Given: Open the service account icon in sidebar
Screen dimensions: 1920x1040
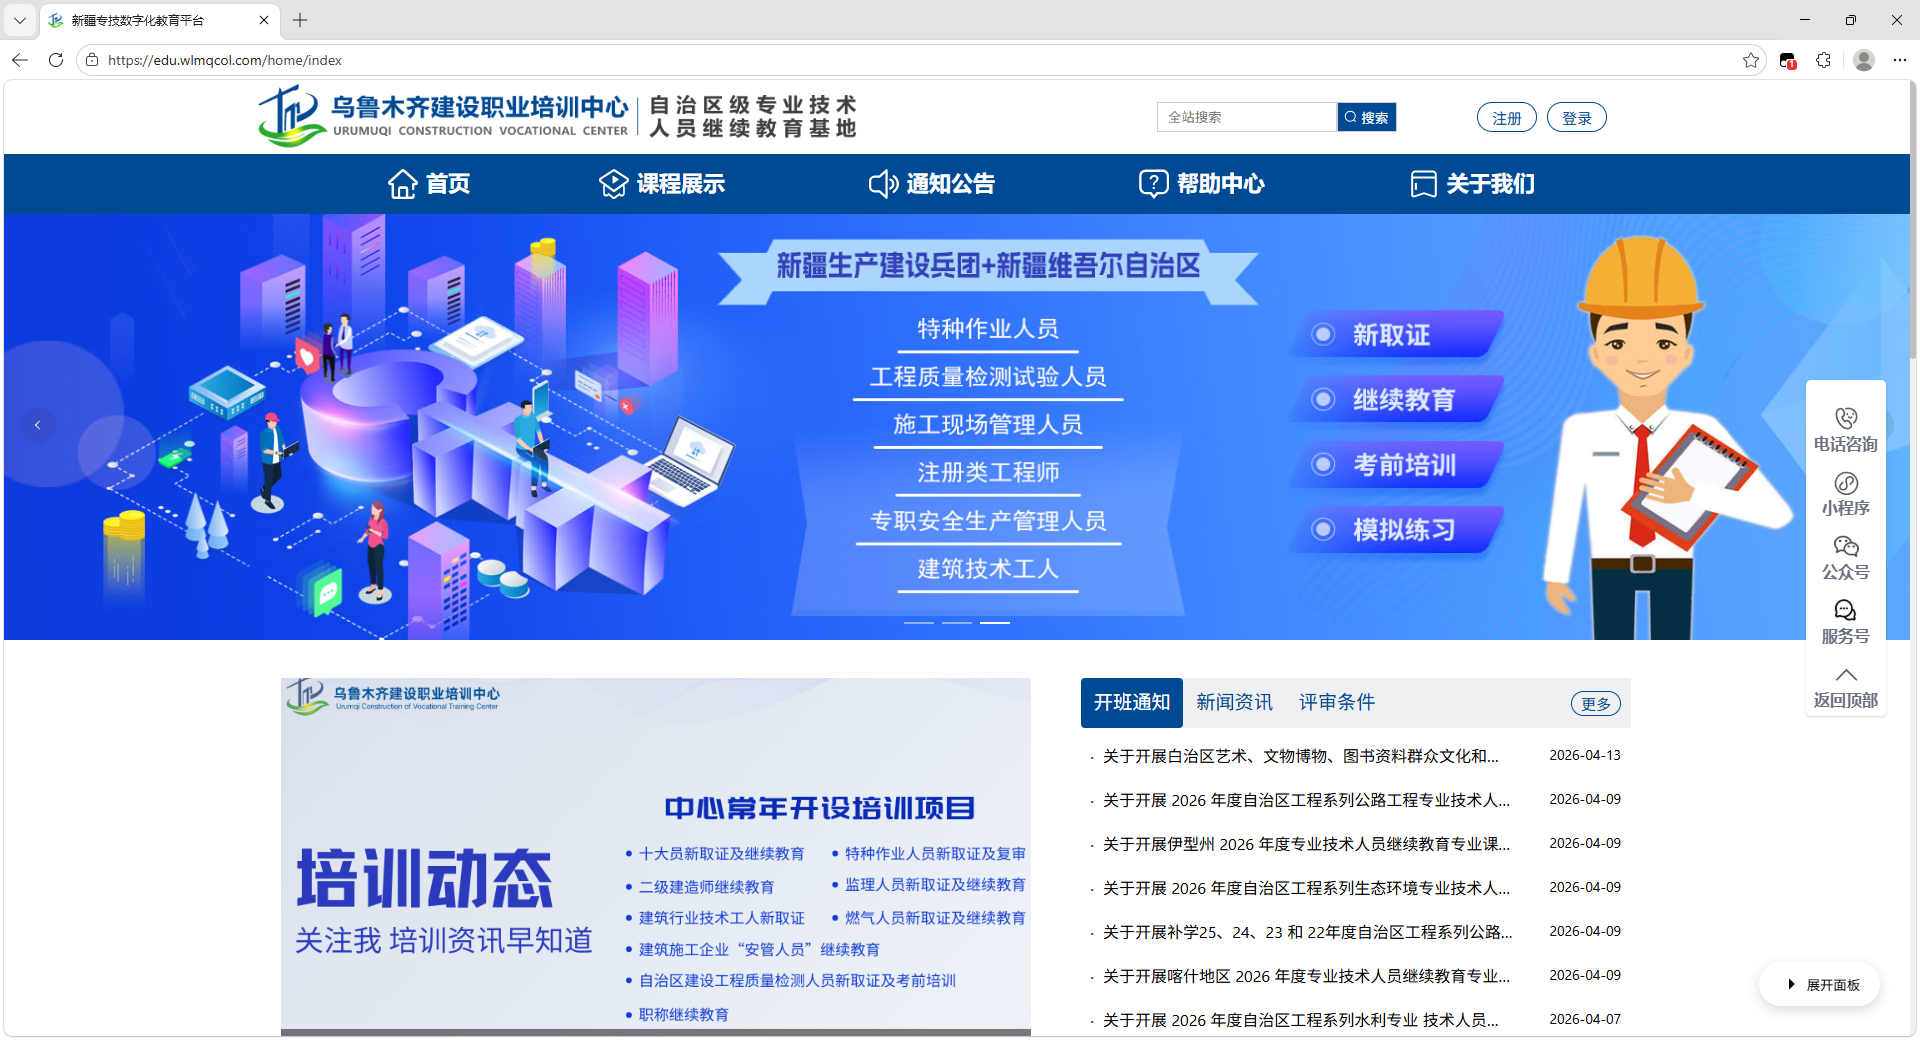Looking at the screenshot, I should coord(1845,611).
